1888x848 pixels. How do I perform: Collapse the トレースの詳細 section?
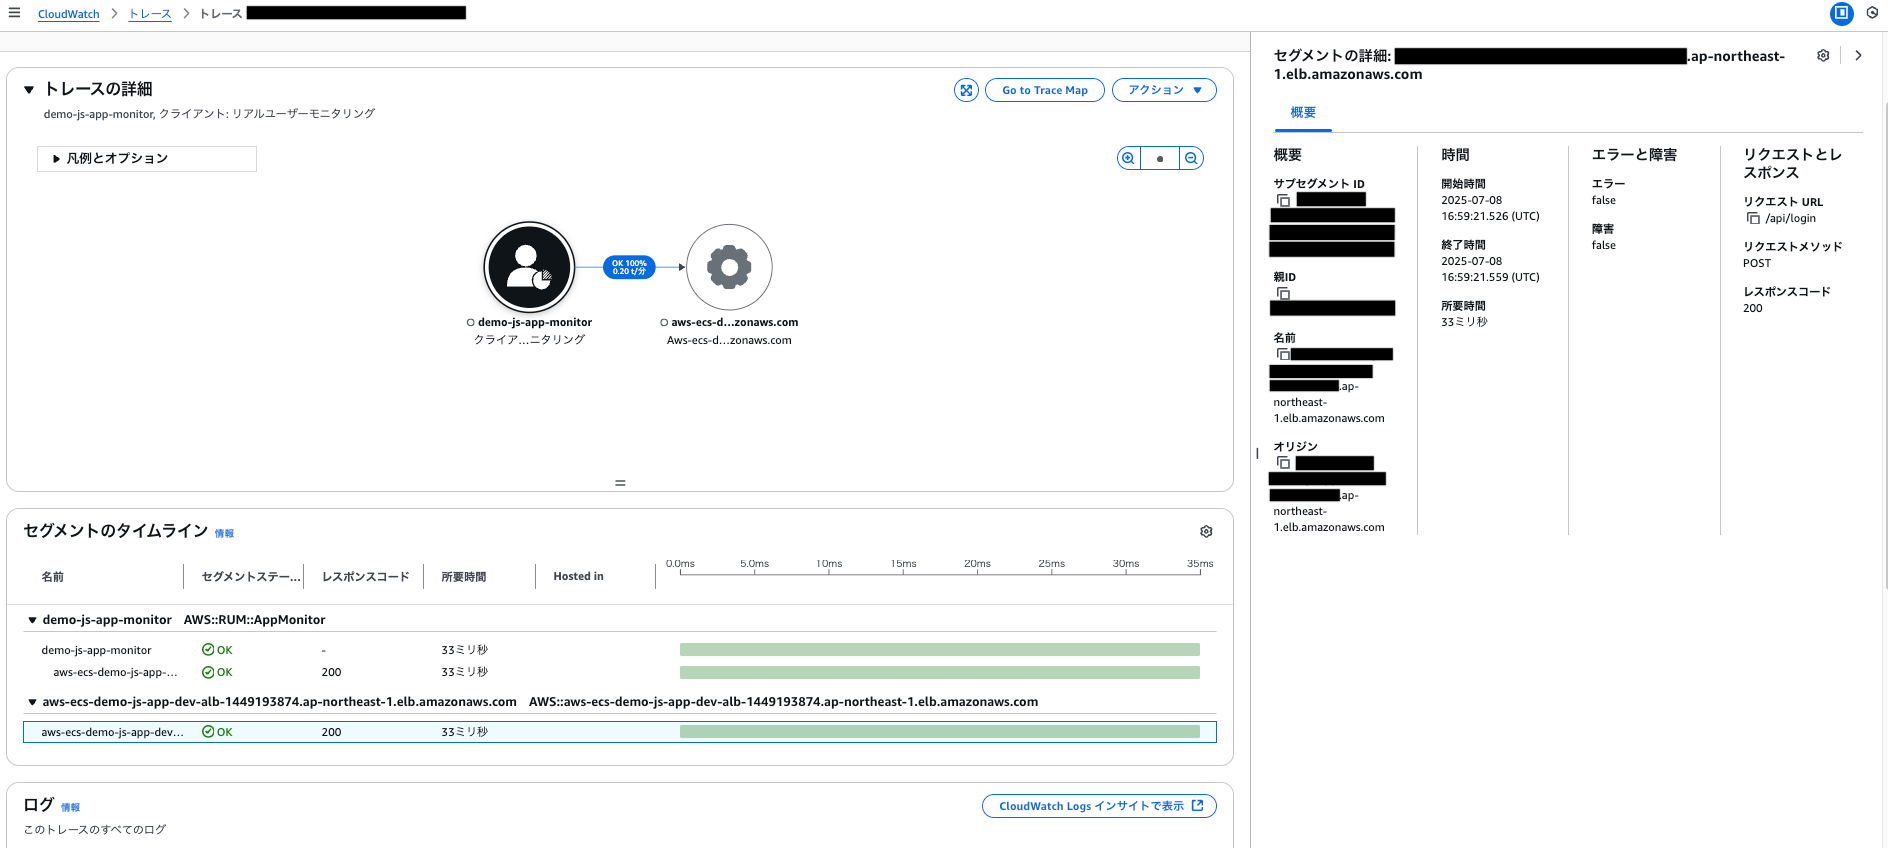29,90
